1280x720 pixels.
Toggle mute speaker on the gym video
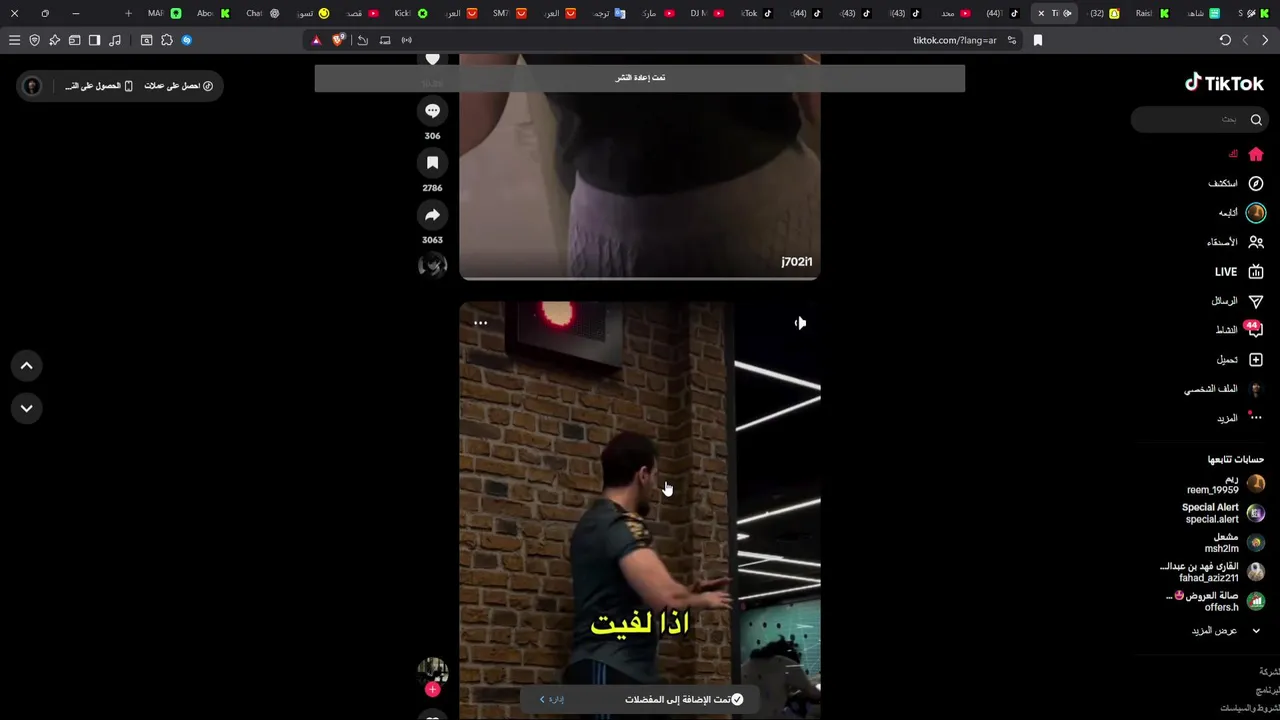tap(800, 323)
